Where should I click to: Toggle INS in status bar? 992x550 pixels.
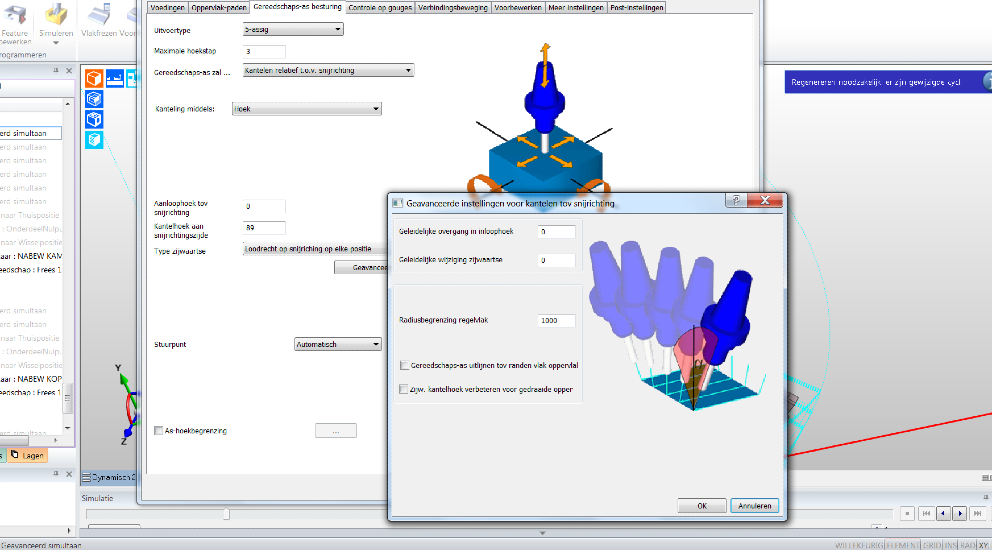[x=950, y=545]
